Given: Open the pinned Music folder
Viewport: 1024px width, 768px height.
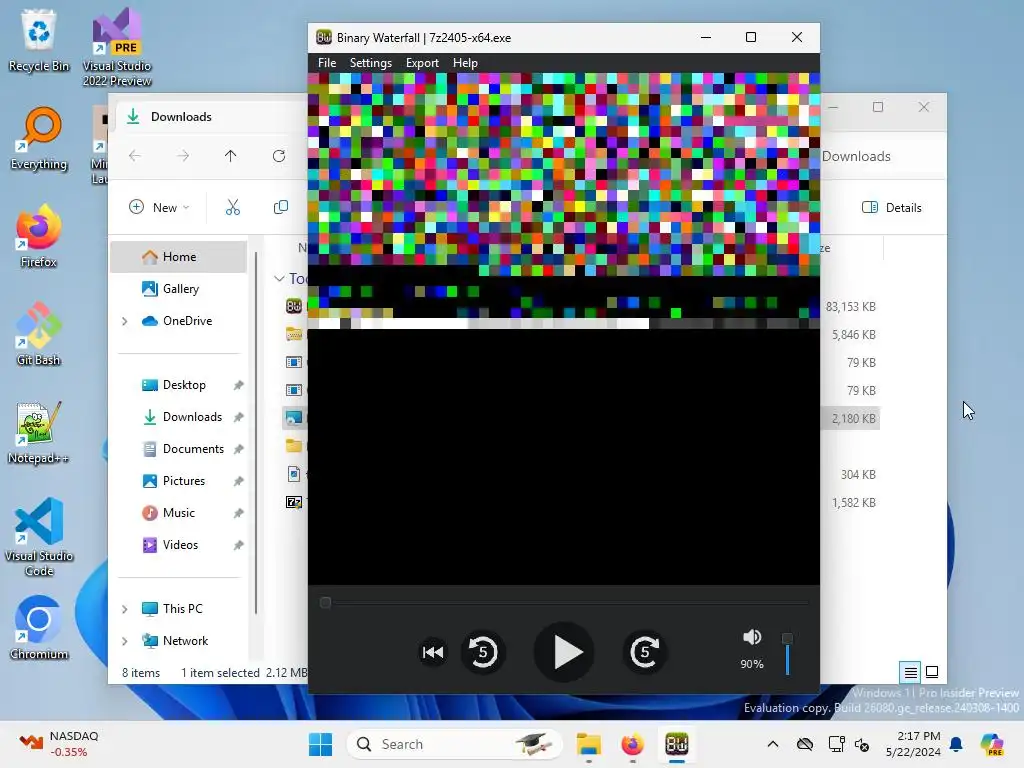Looking at the screenshot, I should point(178,513).
